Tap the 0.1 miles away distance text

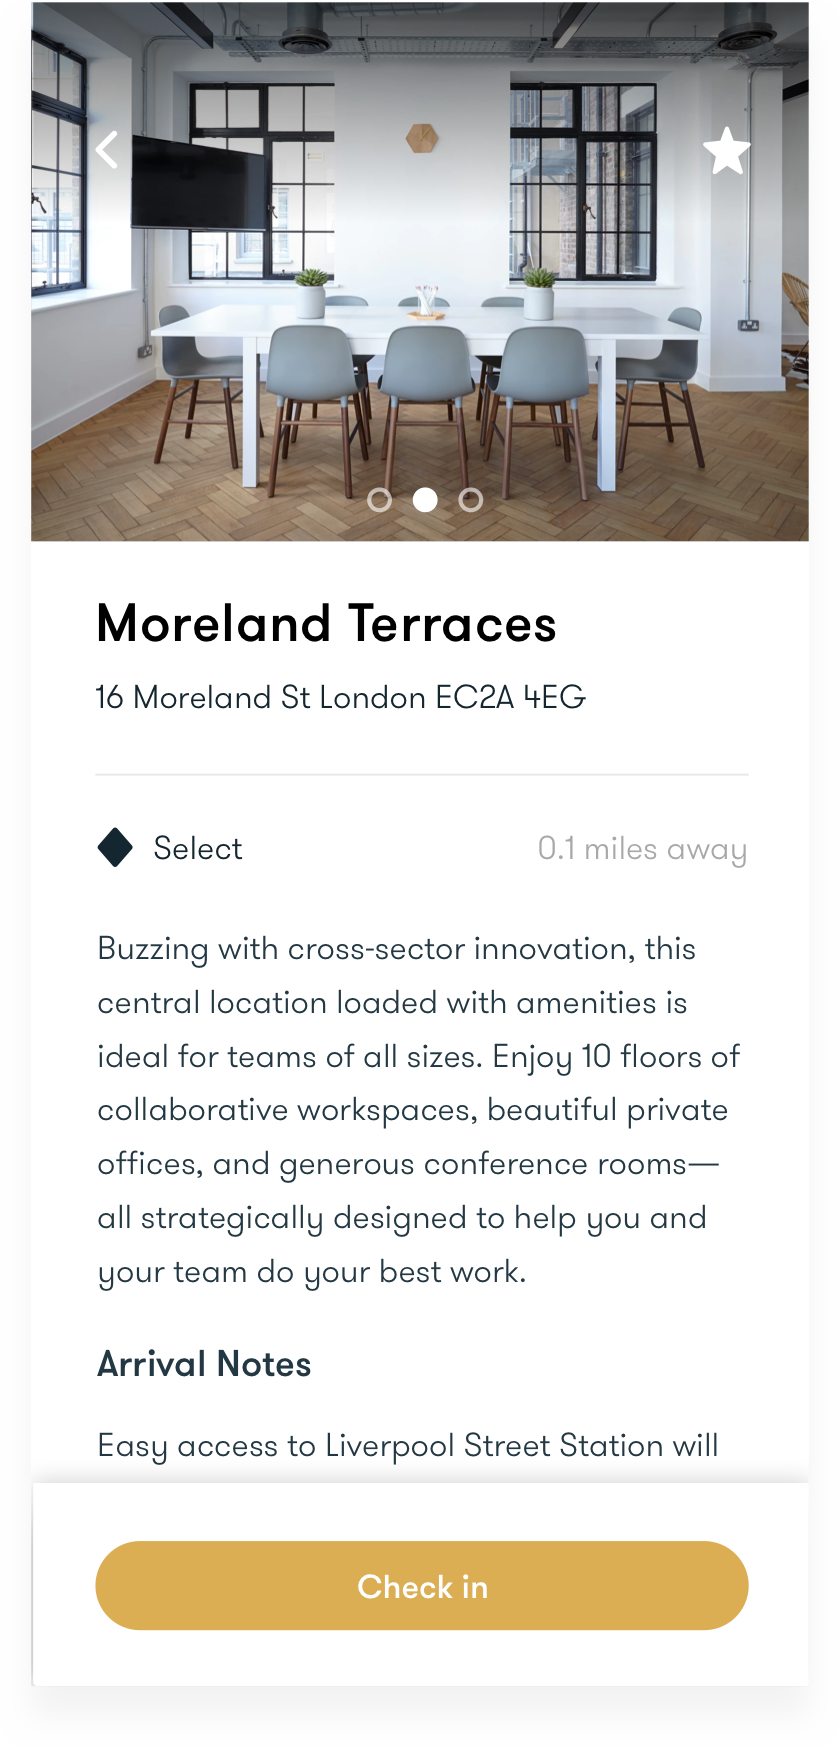coord(642,849)
